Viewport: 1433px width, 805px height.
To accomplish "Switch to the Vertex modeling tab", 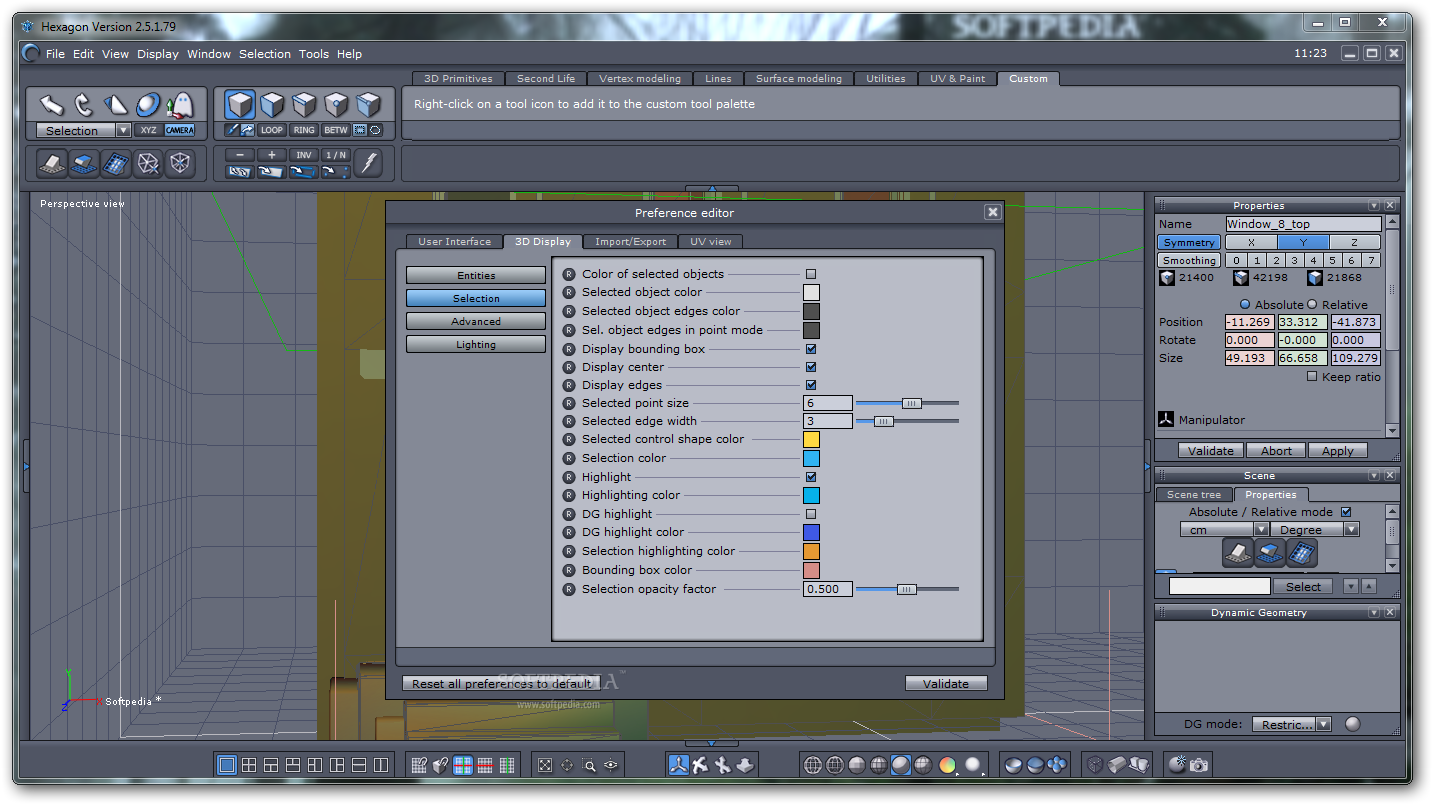I will [640, 78].
